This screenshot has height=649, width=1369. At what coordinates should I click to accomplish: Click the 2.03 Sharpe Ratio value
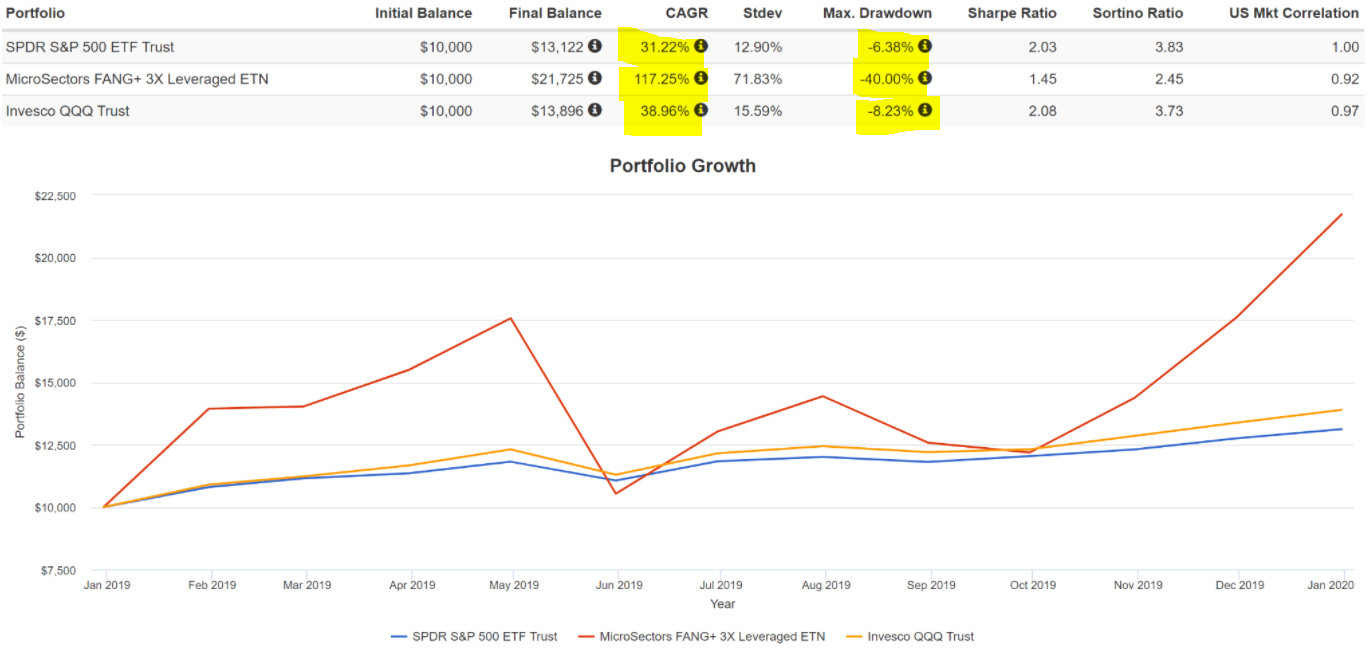pos(1042,47)
